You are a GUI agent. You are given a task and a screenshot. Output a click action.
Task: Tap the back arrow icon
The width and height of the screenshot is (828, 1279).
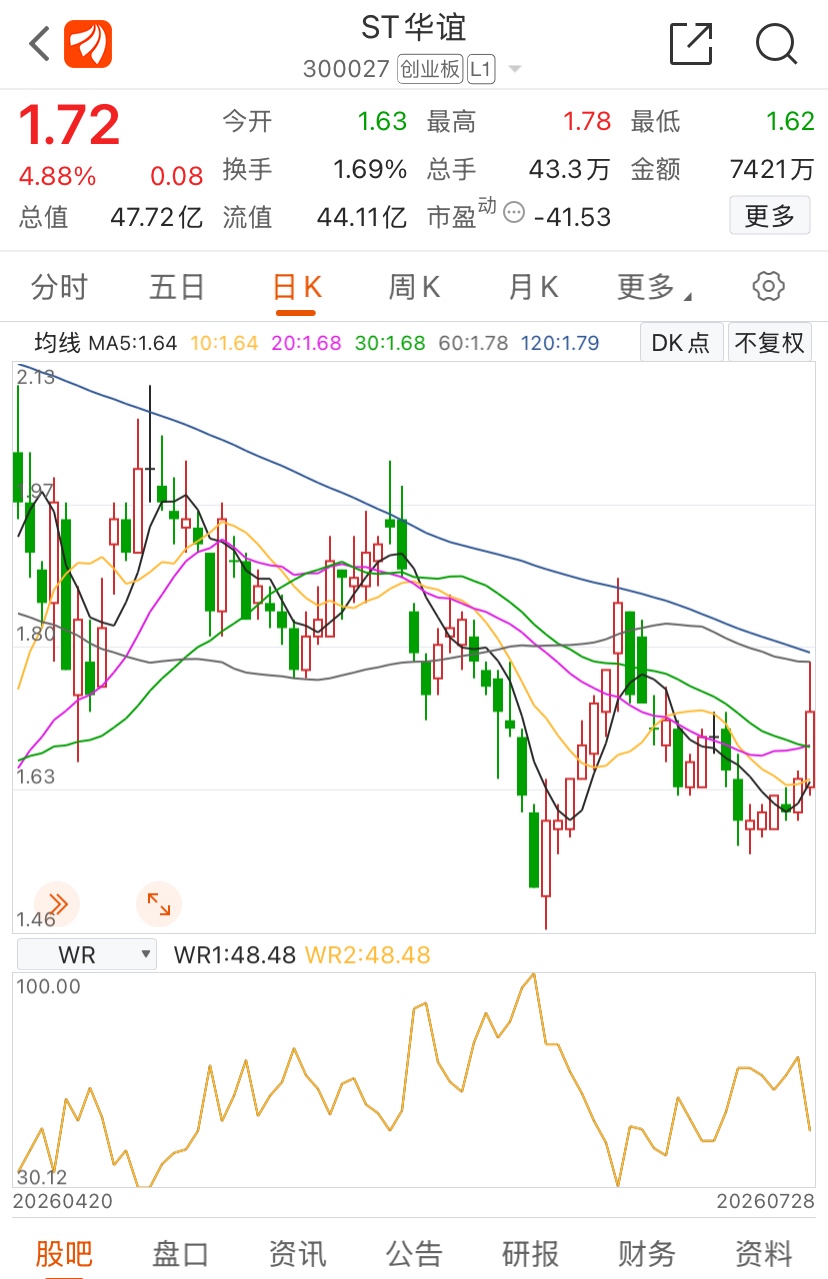(x=39, y=44)
